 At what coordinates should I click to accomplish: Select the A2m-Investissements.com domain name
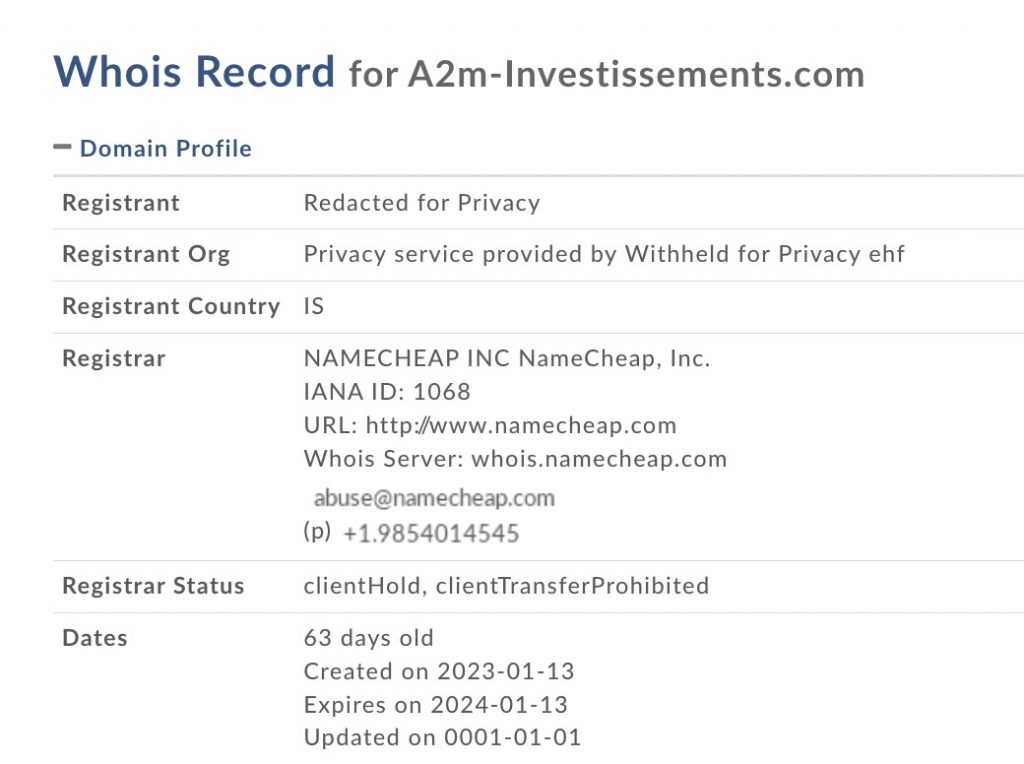(636, 74)
